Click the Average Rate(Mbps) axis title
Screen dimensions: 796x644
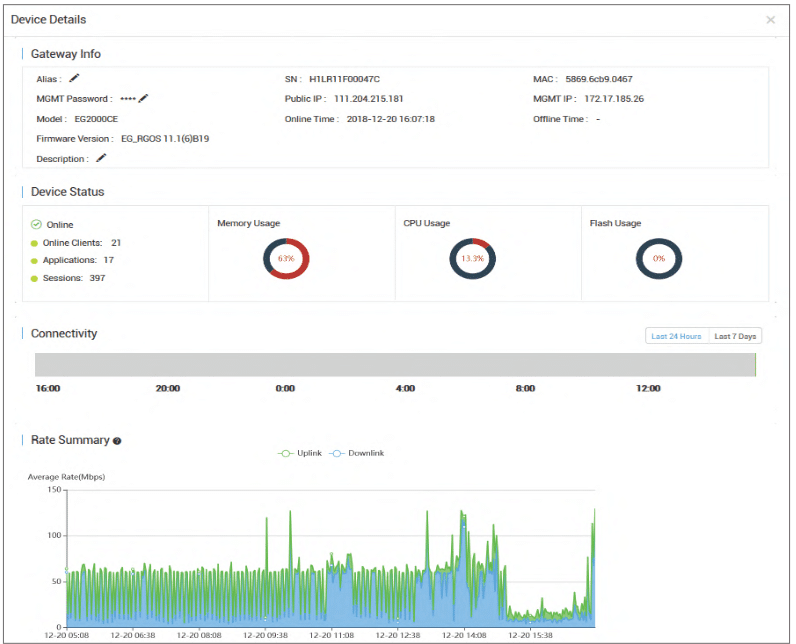click(x=66, y=477)
